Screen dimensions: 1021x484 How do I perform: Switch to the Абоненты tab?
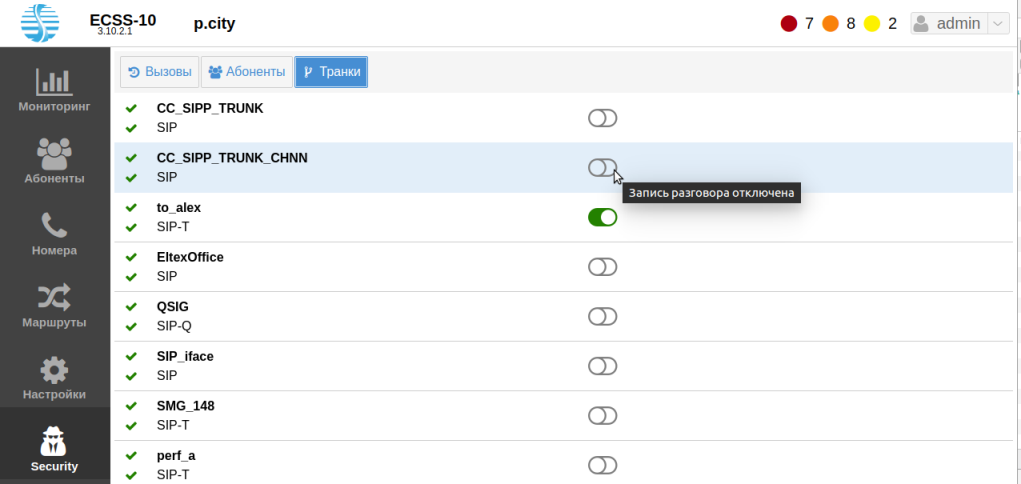(x=246, y=72)
